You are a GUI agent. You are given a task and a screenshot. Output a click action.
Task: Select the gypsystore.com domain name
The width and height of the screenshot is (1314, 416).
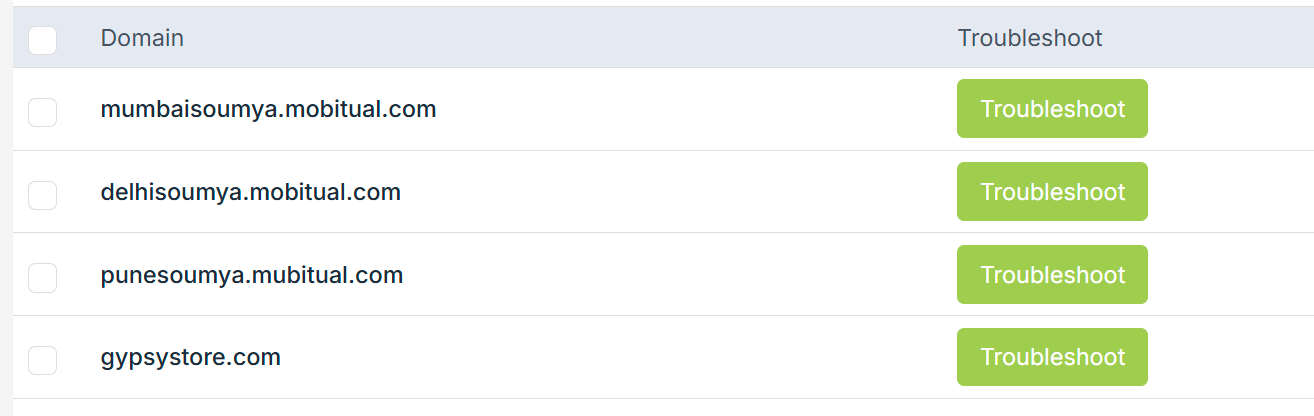tap(190, 357)
